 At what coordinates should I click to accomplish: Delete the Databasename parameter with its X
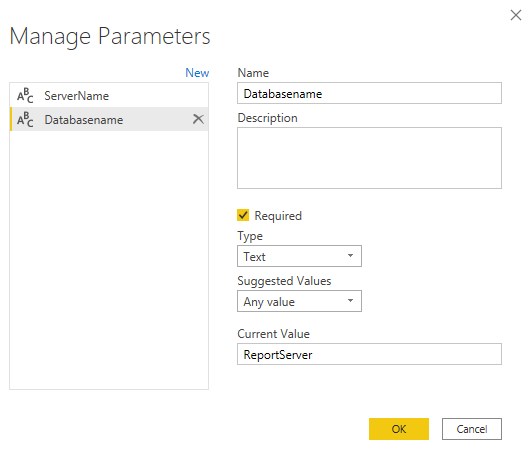pos(198,119)
